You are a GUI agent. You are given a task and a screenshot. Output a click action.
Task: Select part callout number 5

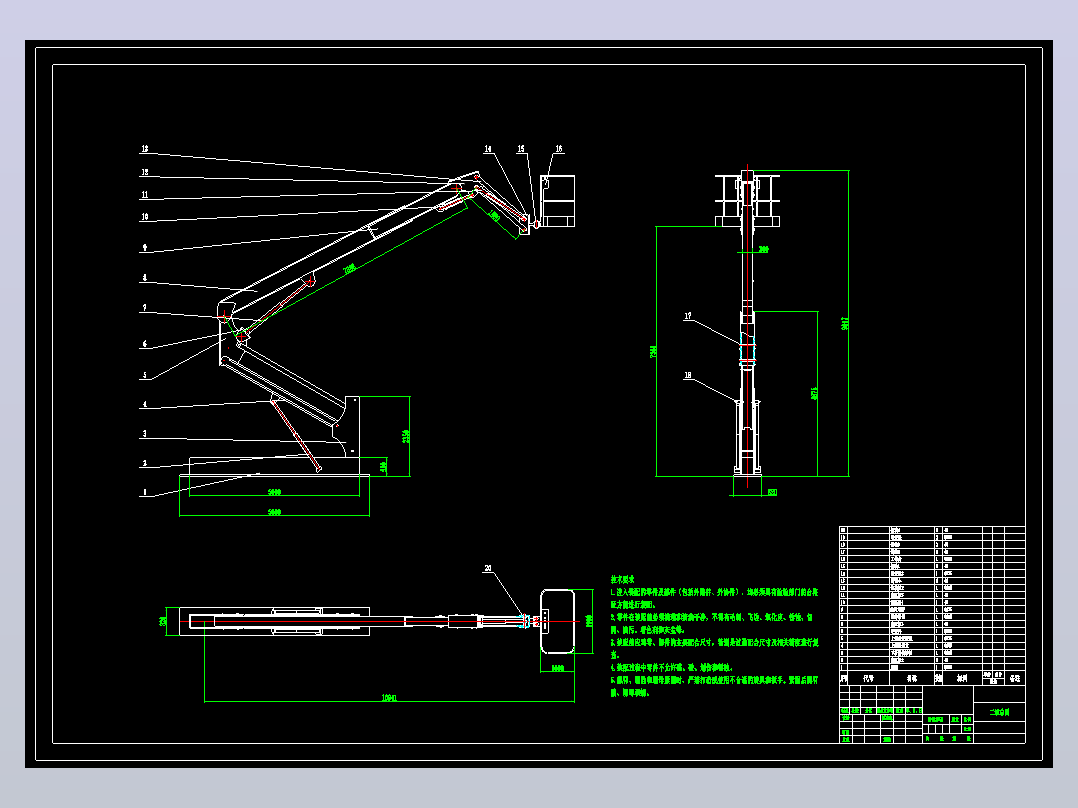[x=144, y=375]
